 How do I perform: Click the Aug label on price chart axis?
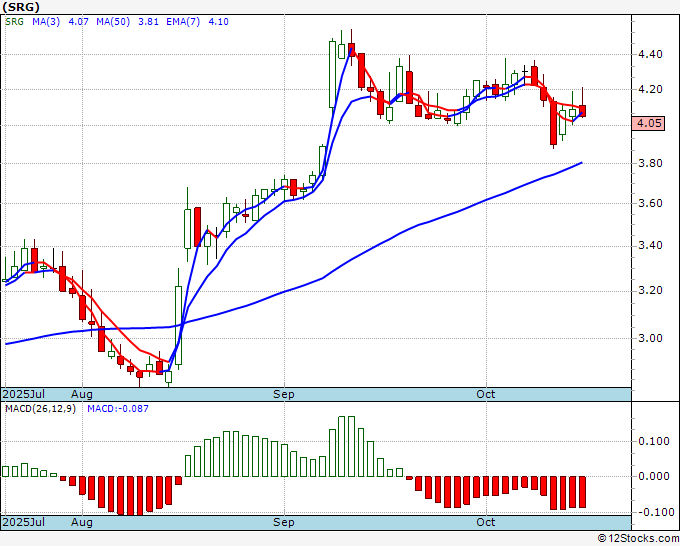tap(82, 395)
